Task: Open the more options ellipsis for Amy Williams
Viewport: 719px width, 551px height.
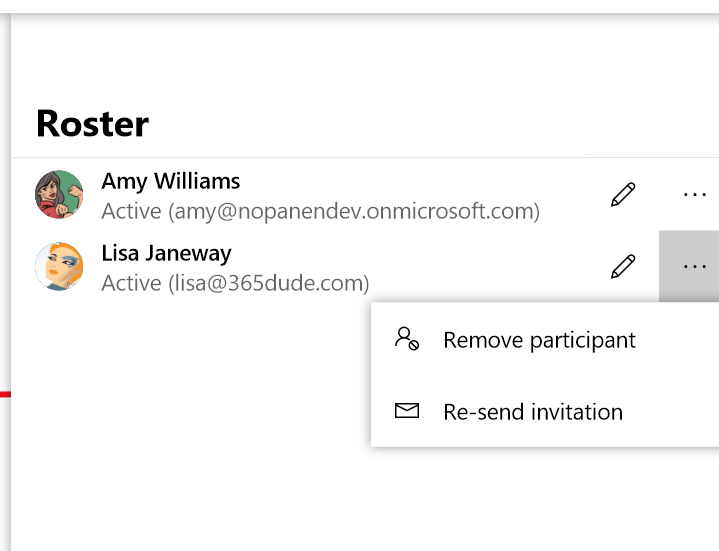Action: pos(694,195)
